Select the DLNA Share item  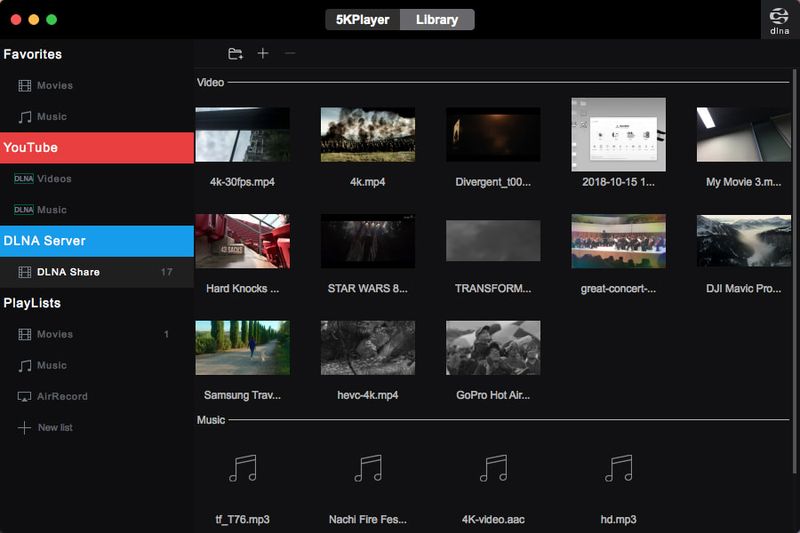coord(97,272)
